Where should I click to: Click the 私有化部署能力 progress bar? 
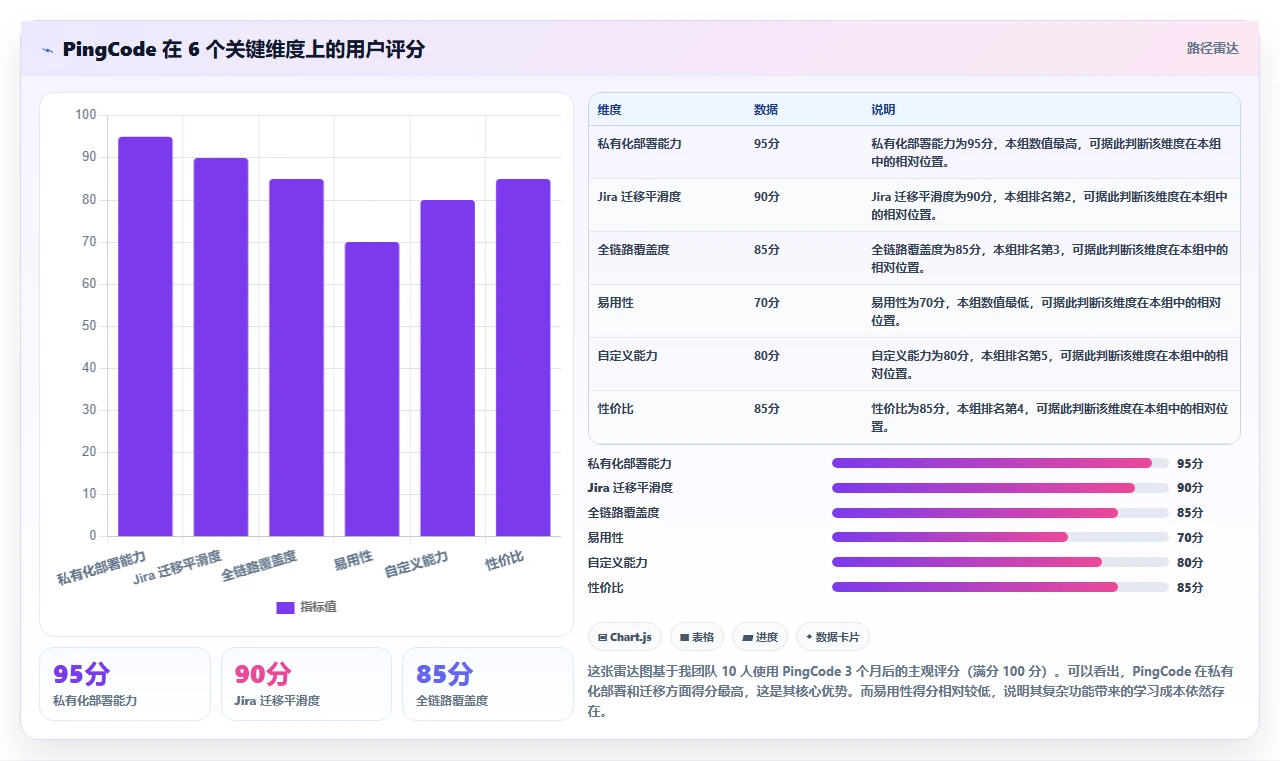(x=1000, y=463)
